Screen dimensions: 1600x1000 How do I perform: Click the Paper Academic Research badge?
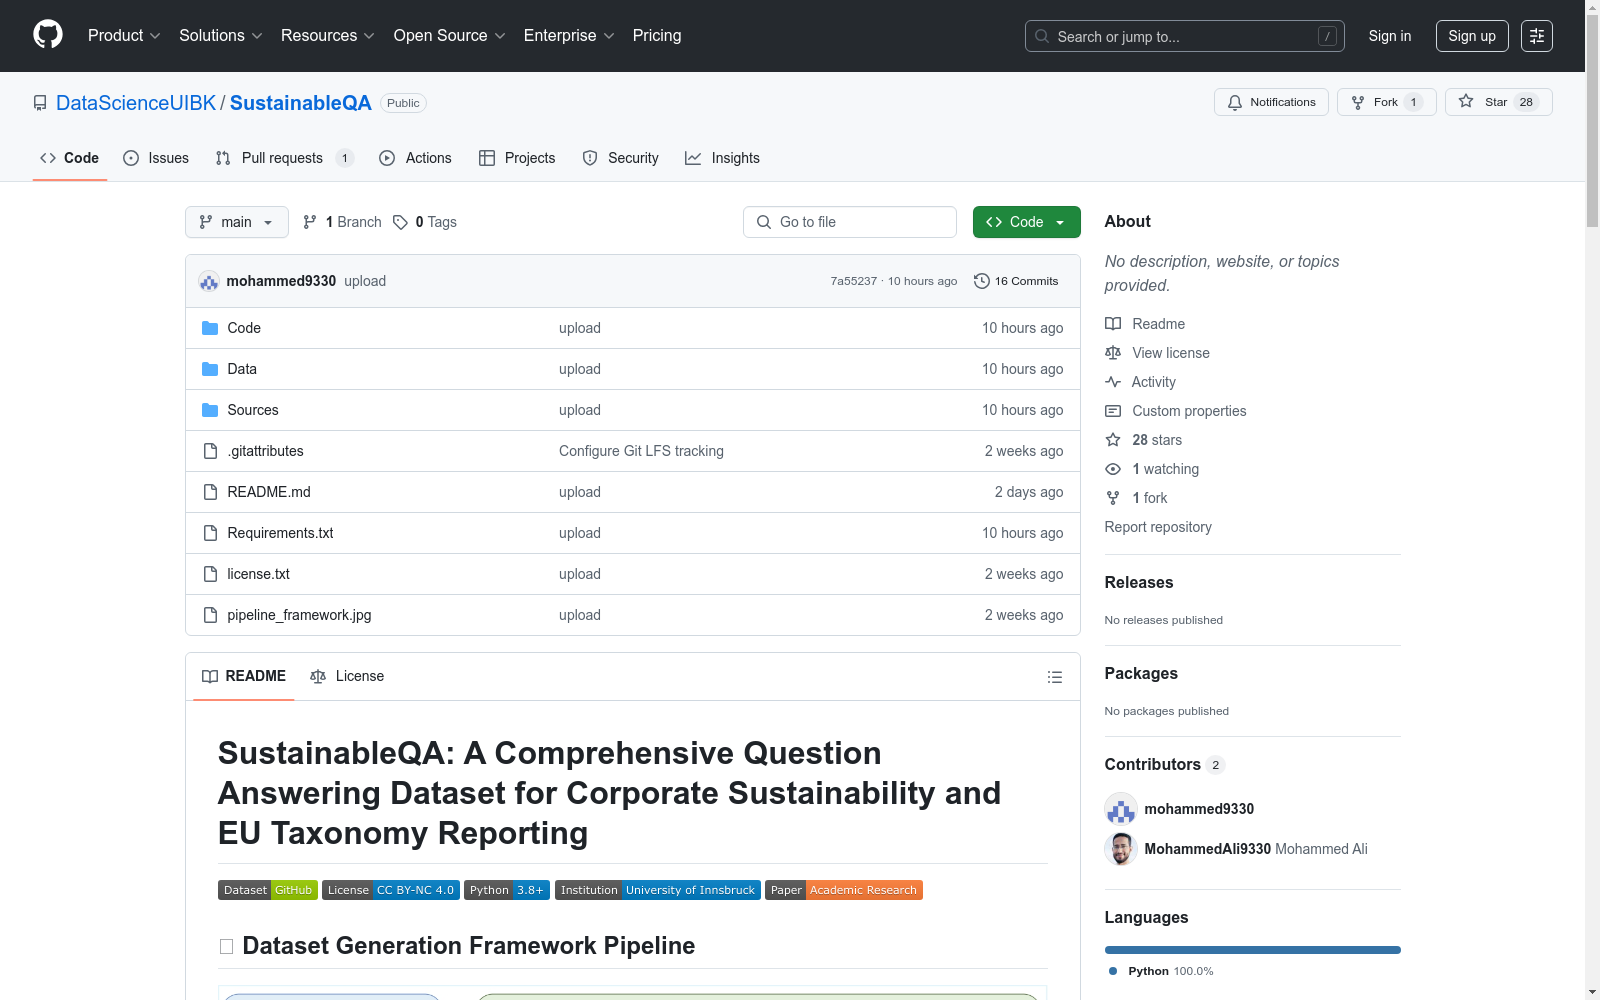click(x=844, y=890)
